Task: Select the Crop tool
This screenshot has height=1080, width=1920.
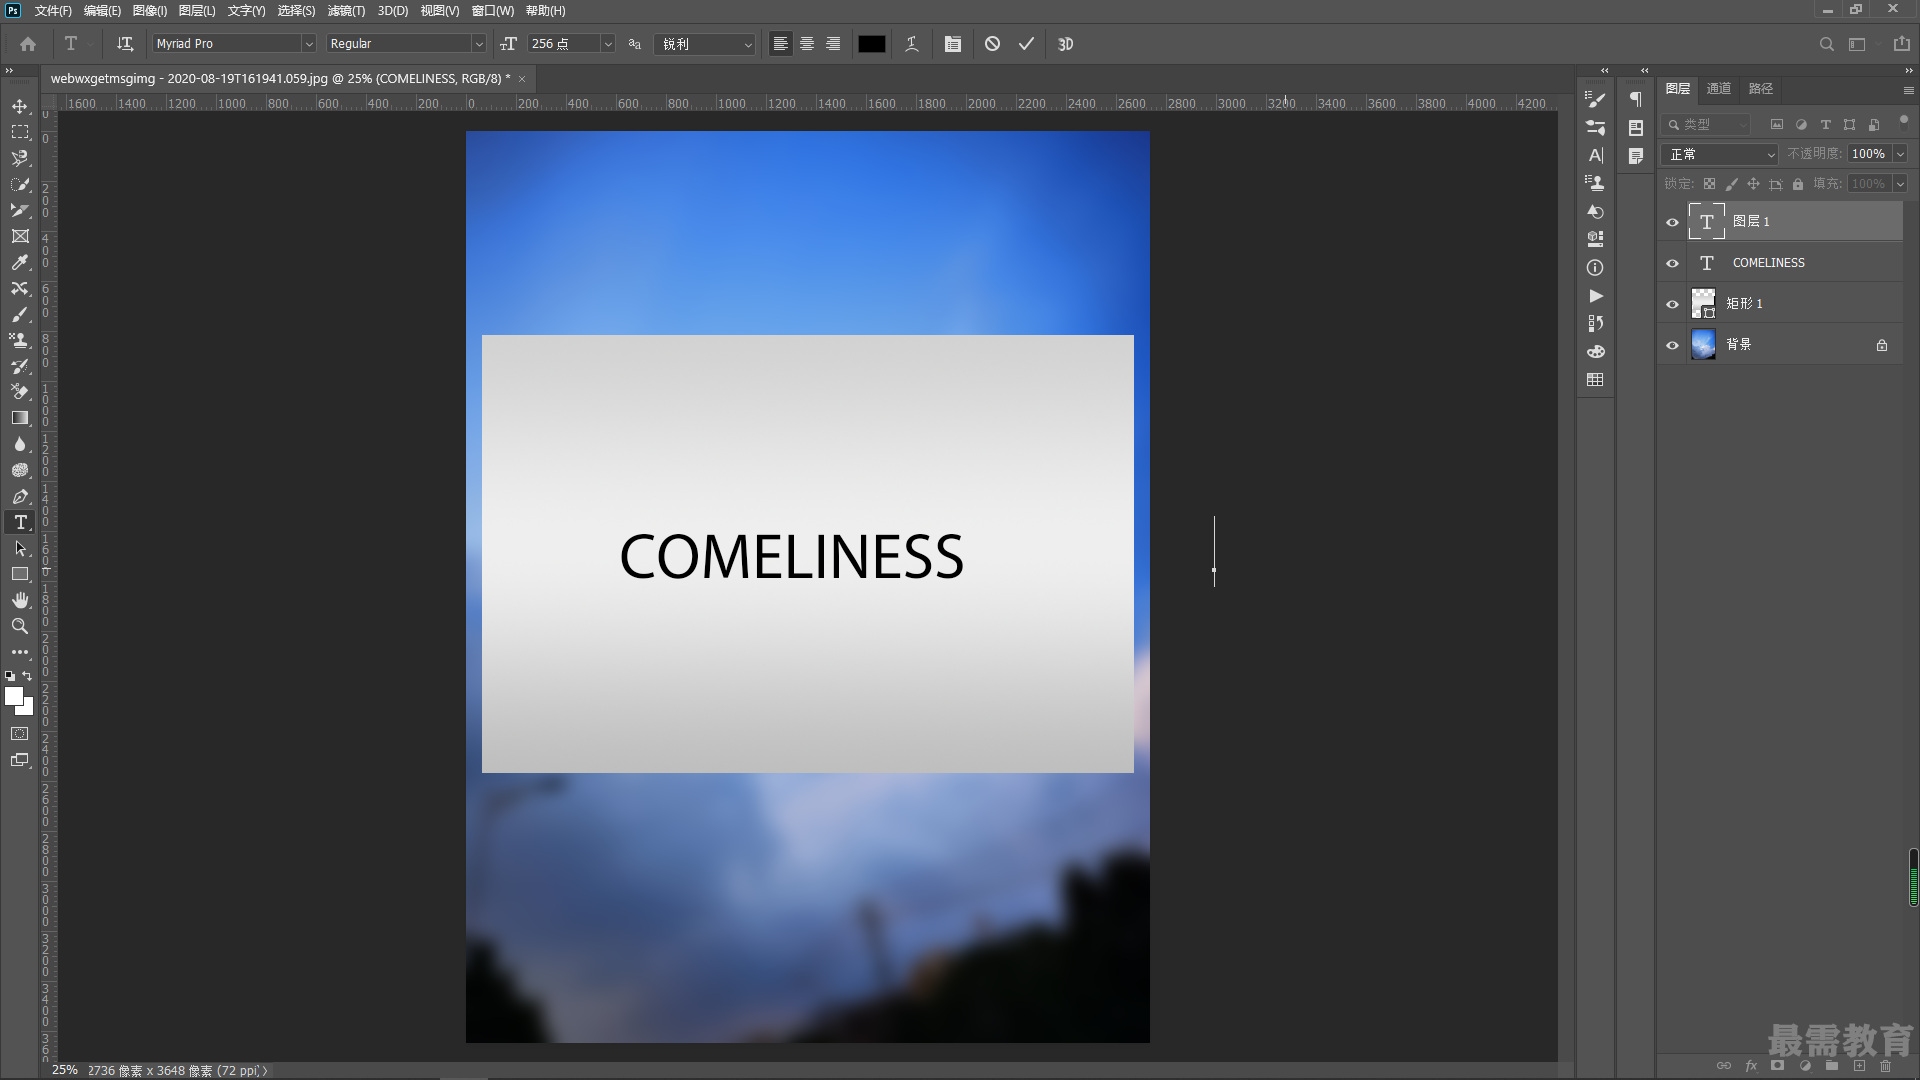Action: click(20, 210)
